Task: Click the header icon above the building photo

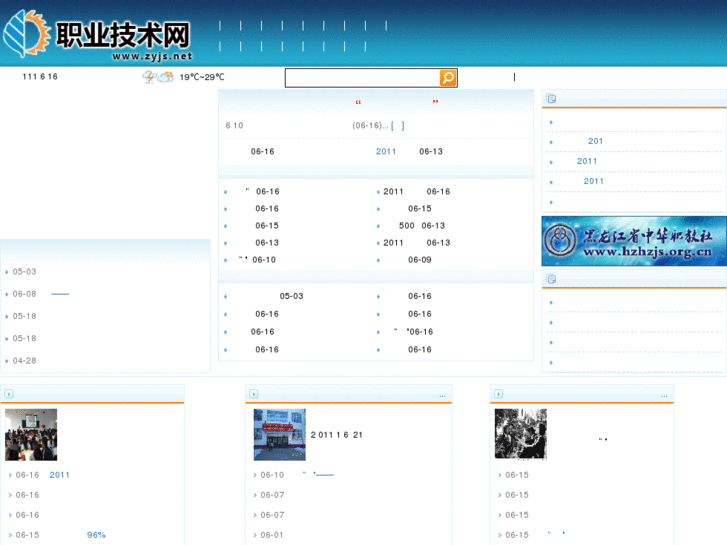Action: coord(253,394)
